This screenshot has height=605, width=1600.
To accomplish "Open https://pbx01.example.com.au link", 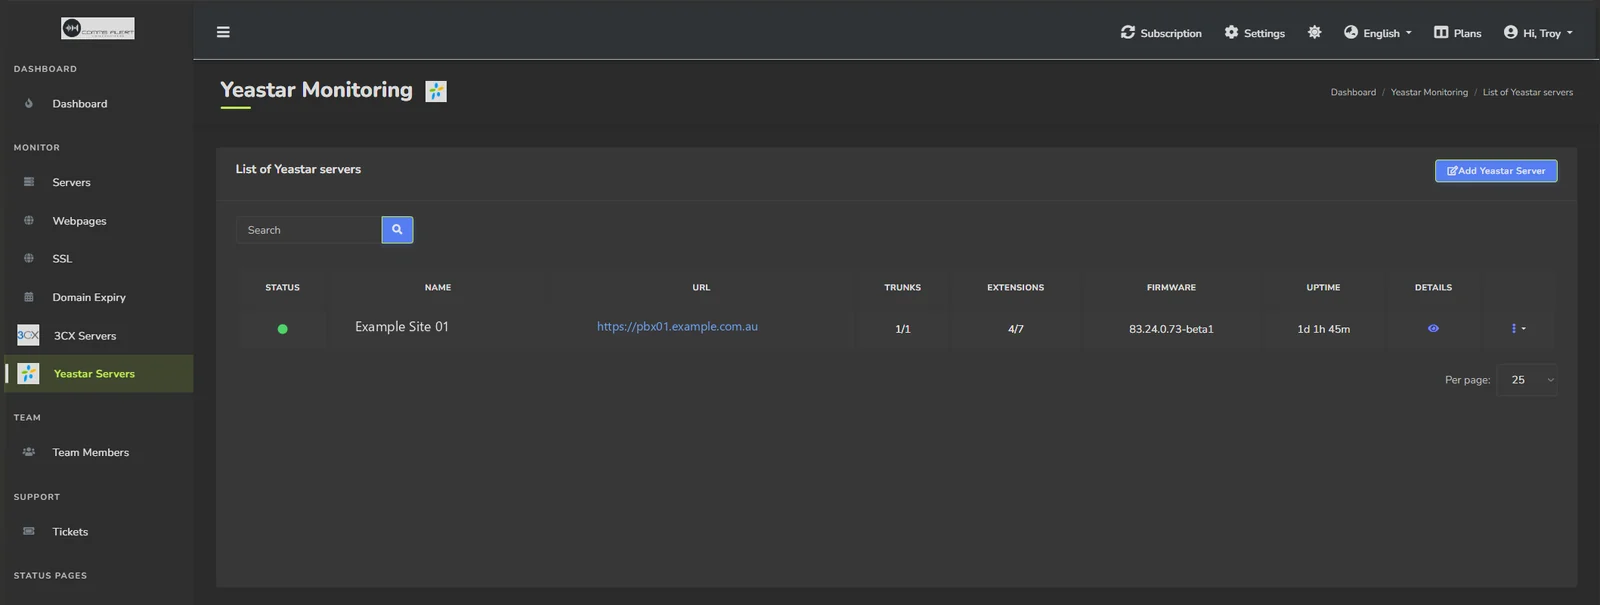I will pos(677,327).
